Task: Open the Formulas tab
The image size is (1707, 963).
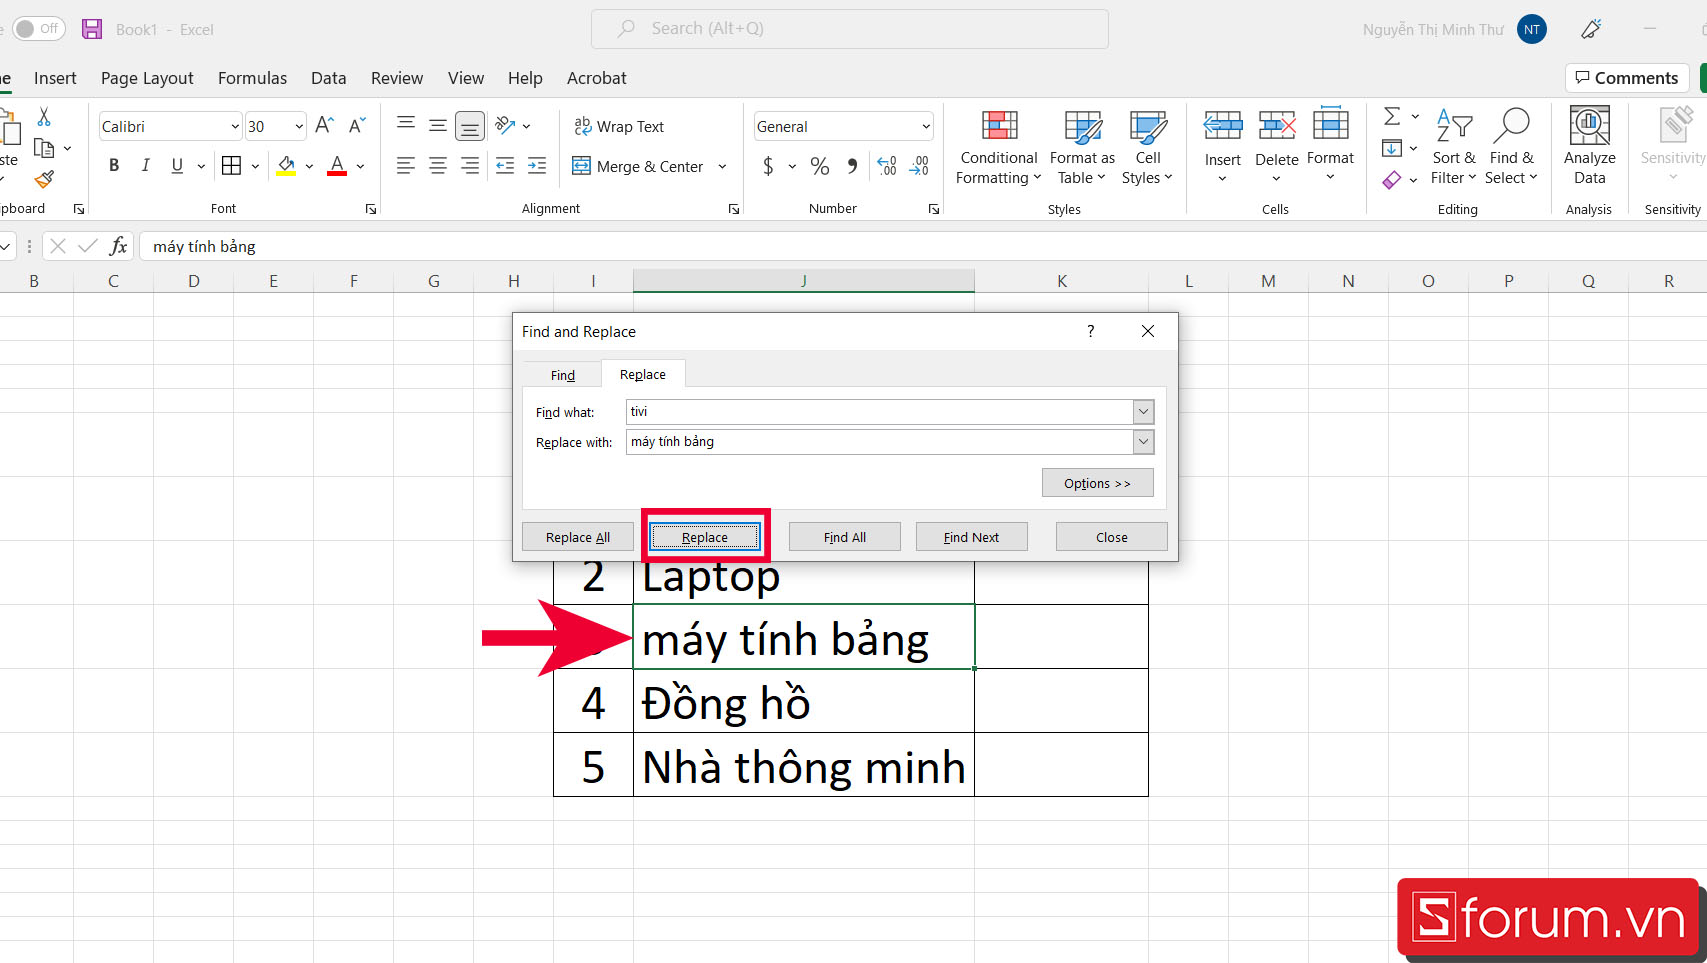Action: (252, 78)
